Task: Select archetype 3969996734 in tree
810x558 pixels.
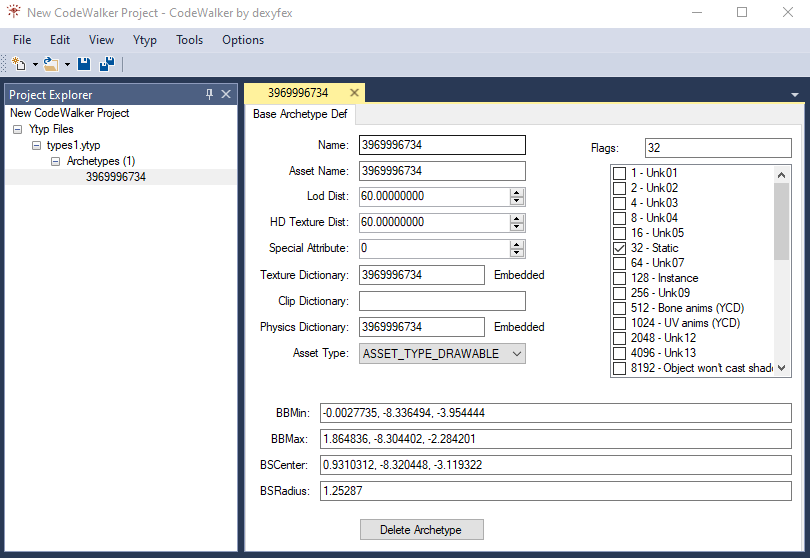Action: point(116,177)
